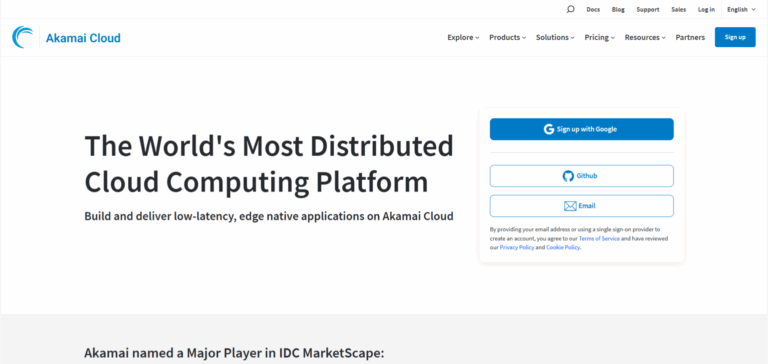The image size is (768, 364).
Task: Click the Akamai wave logo icon
Action: 23,37
